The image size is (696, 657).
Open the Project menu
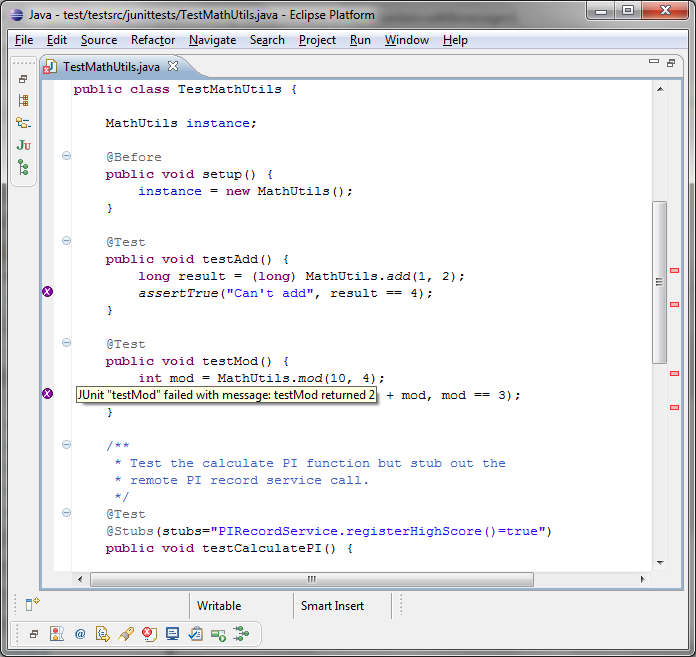317,40
